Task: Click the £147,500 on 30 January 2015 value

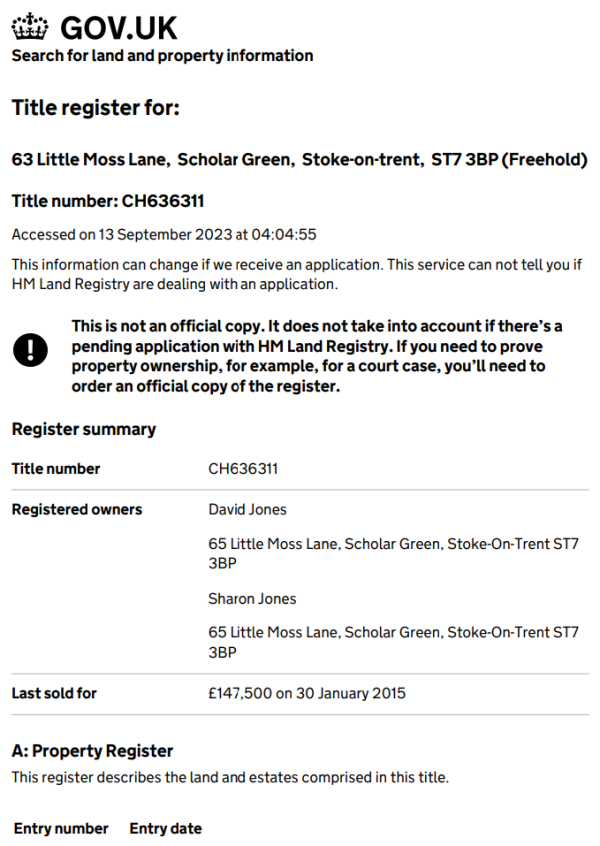Action: [x=306, y=693]
